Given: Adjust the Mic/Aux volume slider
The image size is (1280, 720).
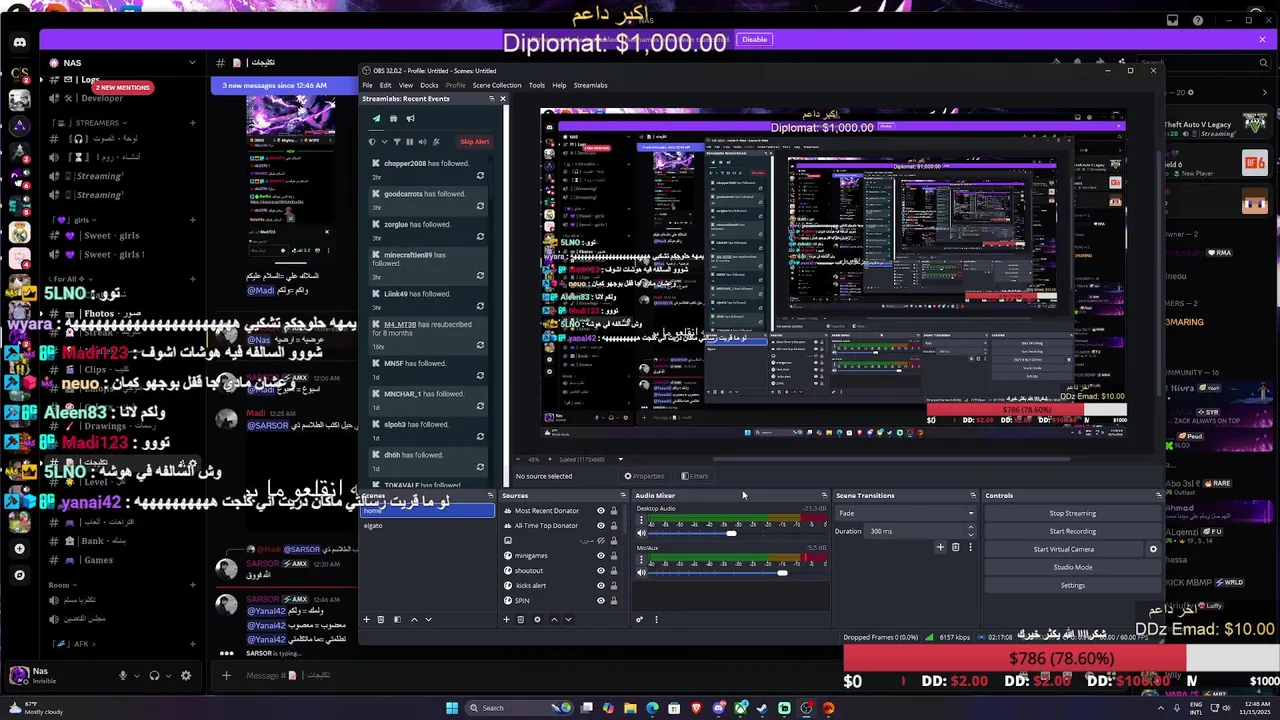Looking at the screenshot, I should point(782,572).
